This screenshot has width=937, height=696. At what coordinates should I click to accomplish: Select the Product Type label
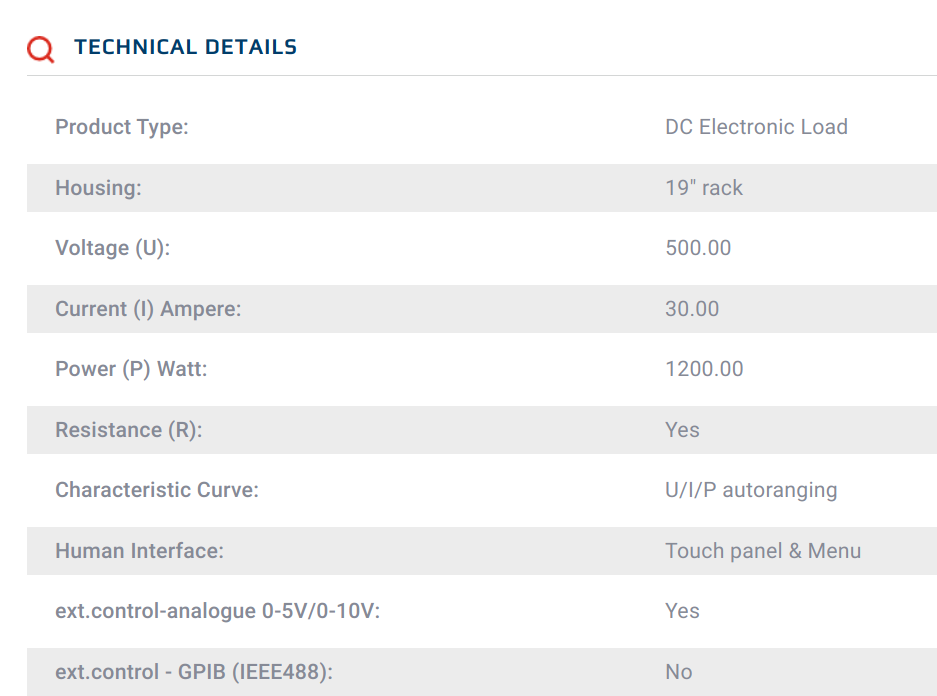coord(122,127)
